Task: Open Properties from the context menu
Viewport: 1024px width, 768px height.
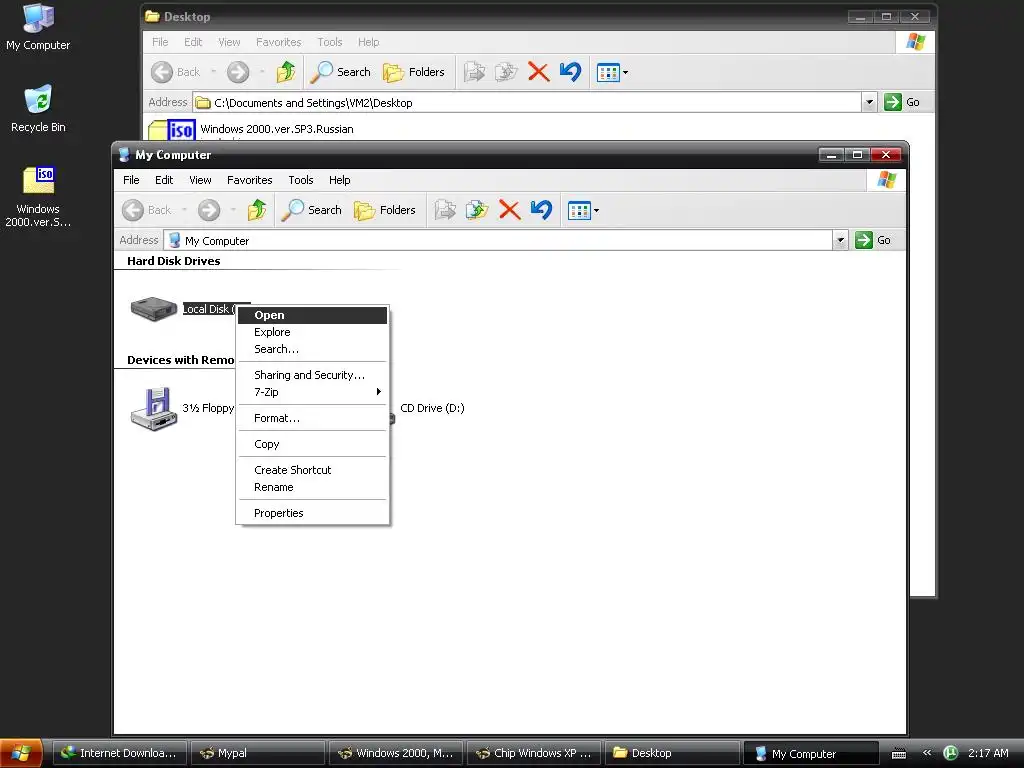Action: [312, 513]
